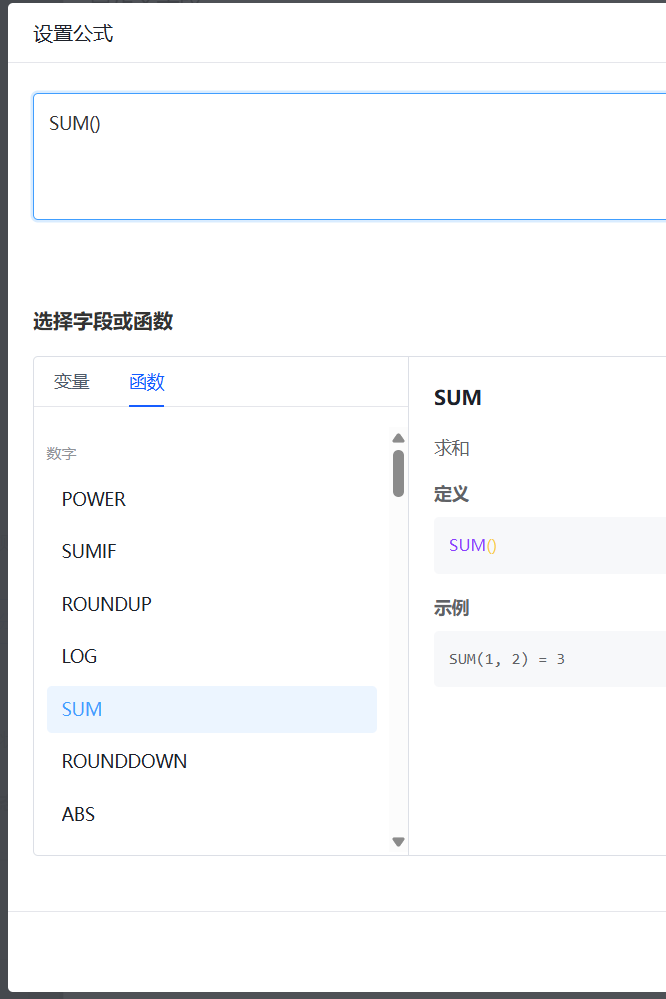This screenshot has width=666, height=999.
Task: Click the 求和 description text
Action: click(452, 448)
